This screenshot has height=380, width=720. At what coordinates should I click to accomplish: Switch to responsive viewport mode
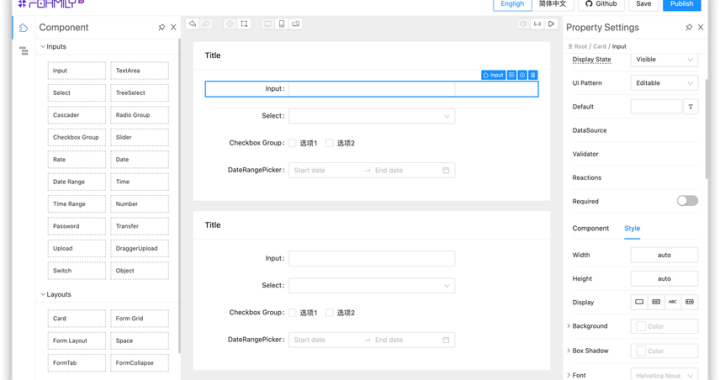coord(296,23)
